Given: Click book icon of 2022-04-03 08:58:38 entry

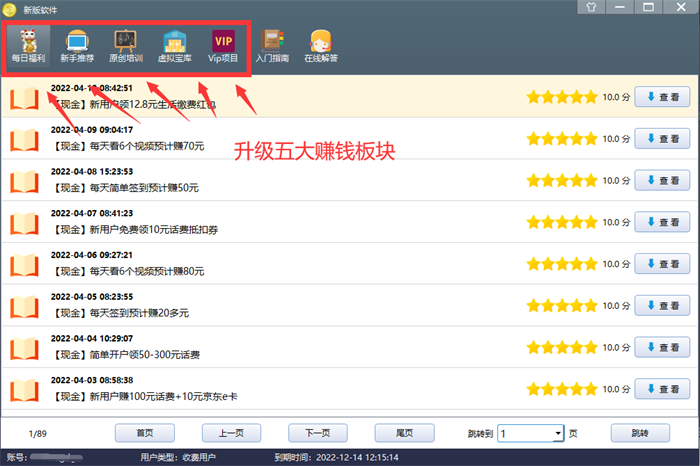Looking at the screenshot, I should 24,389.
